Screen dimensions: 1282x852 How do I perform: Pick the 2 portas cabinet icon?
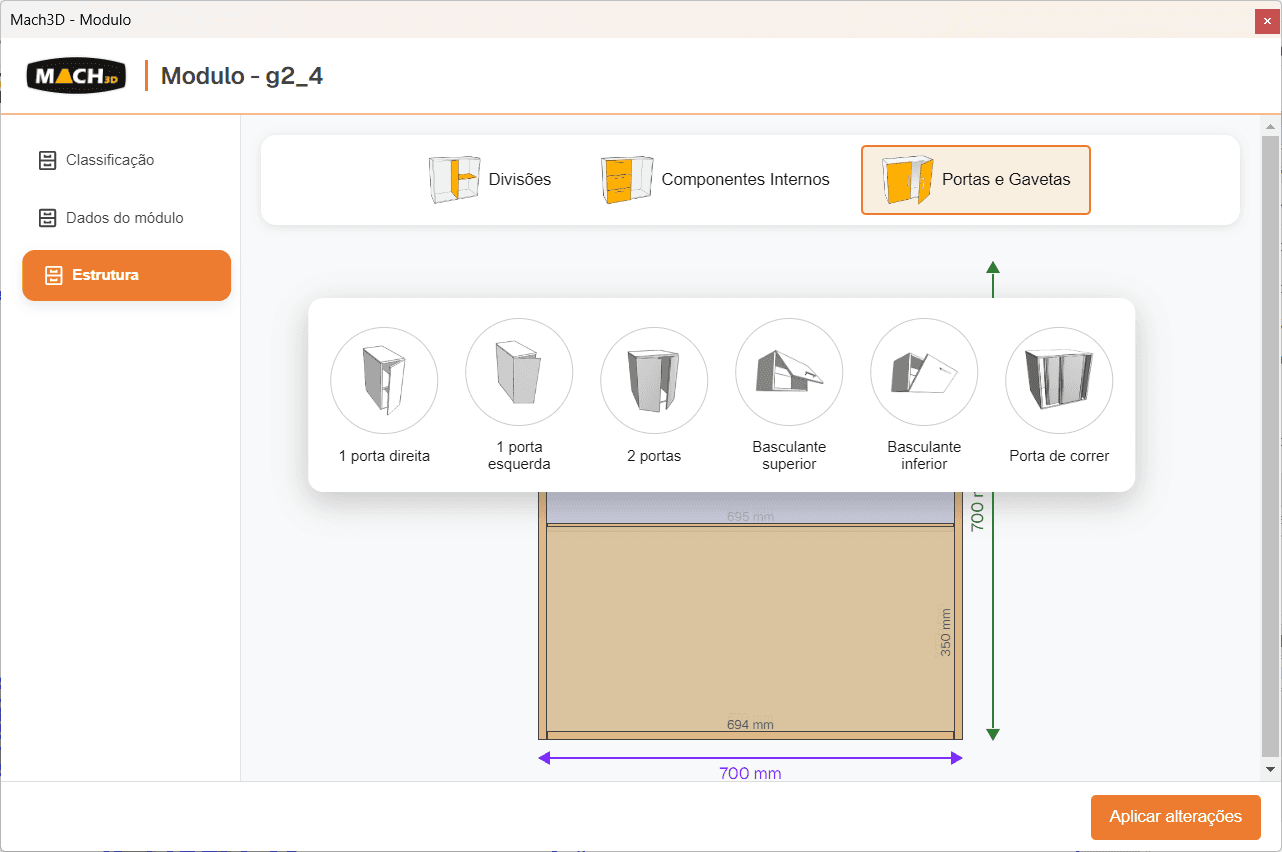(x=654, y=380)
